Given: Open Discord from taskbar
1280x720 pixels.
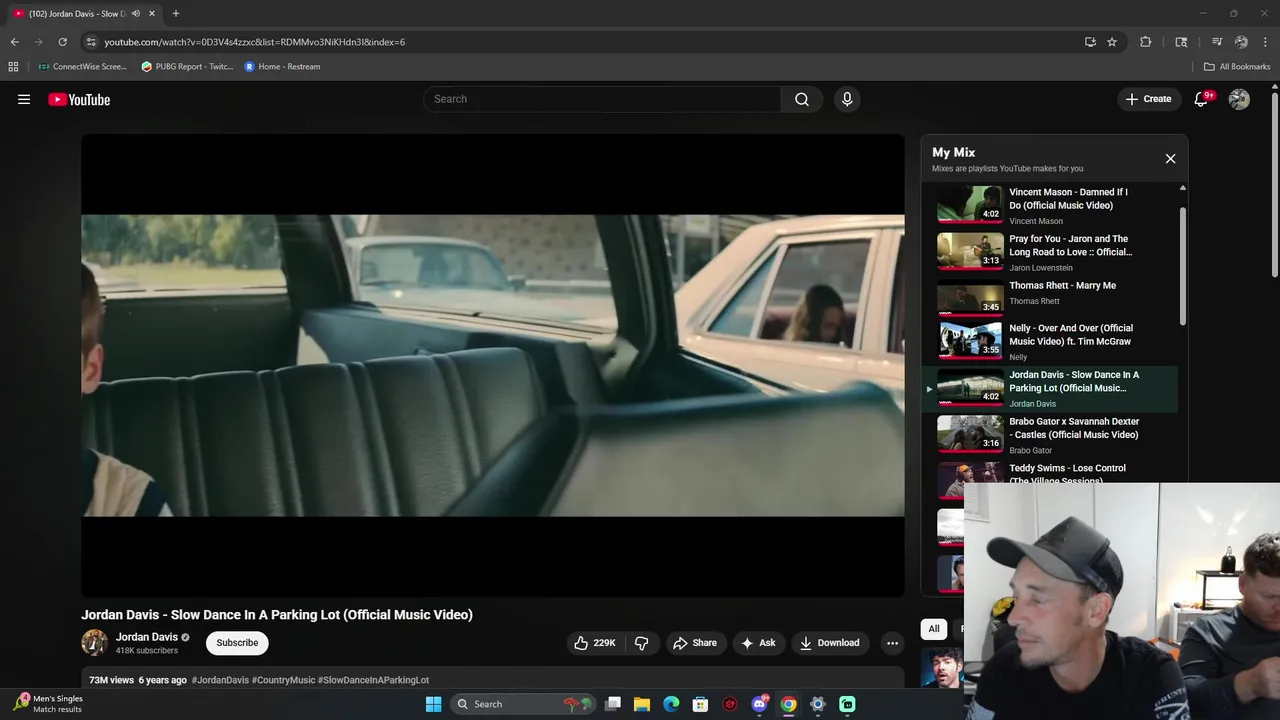Looking at the screenshot, I should pyautogui.click(x=759, y=704).
